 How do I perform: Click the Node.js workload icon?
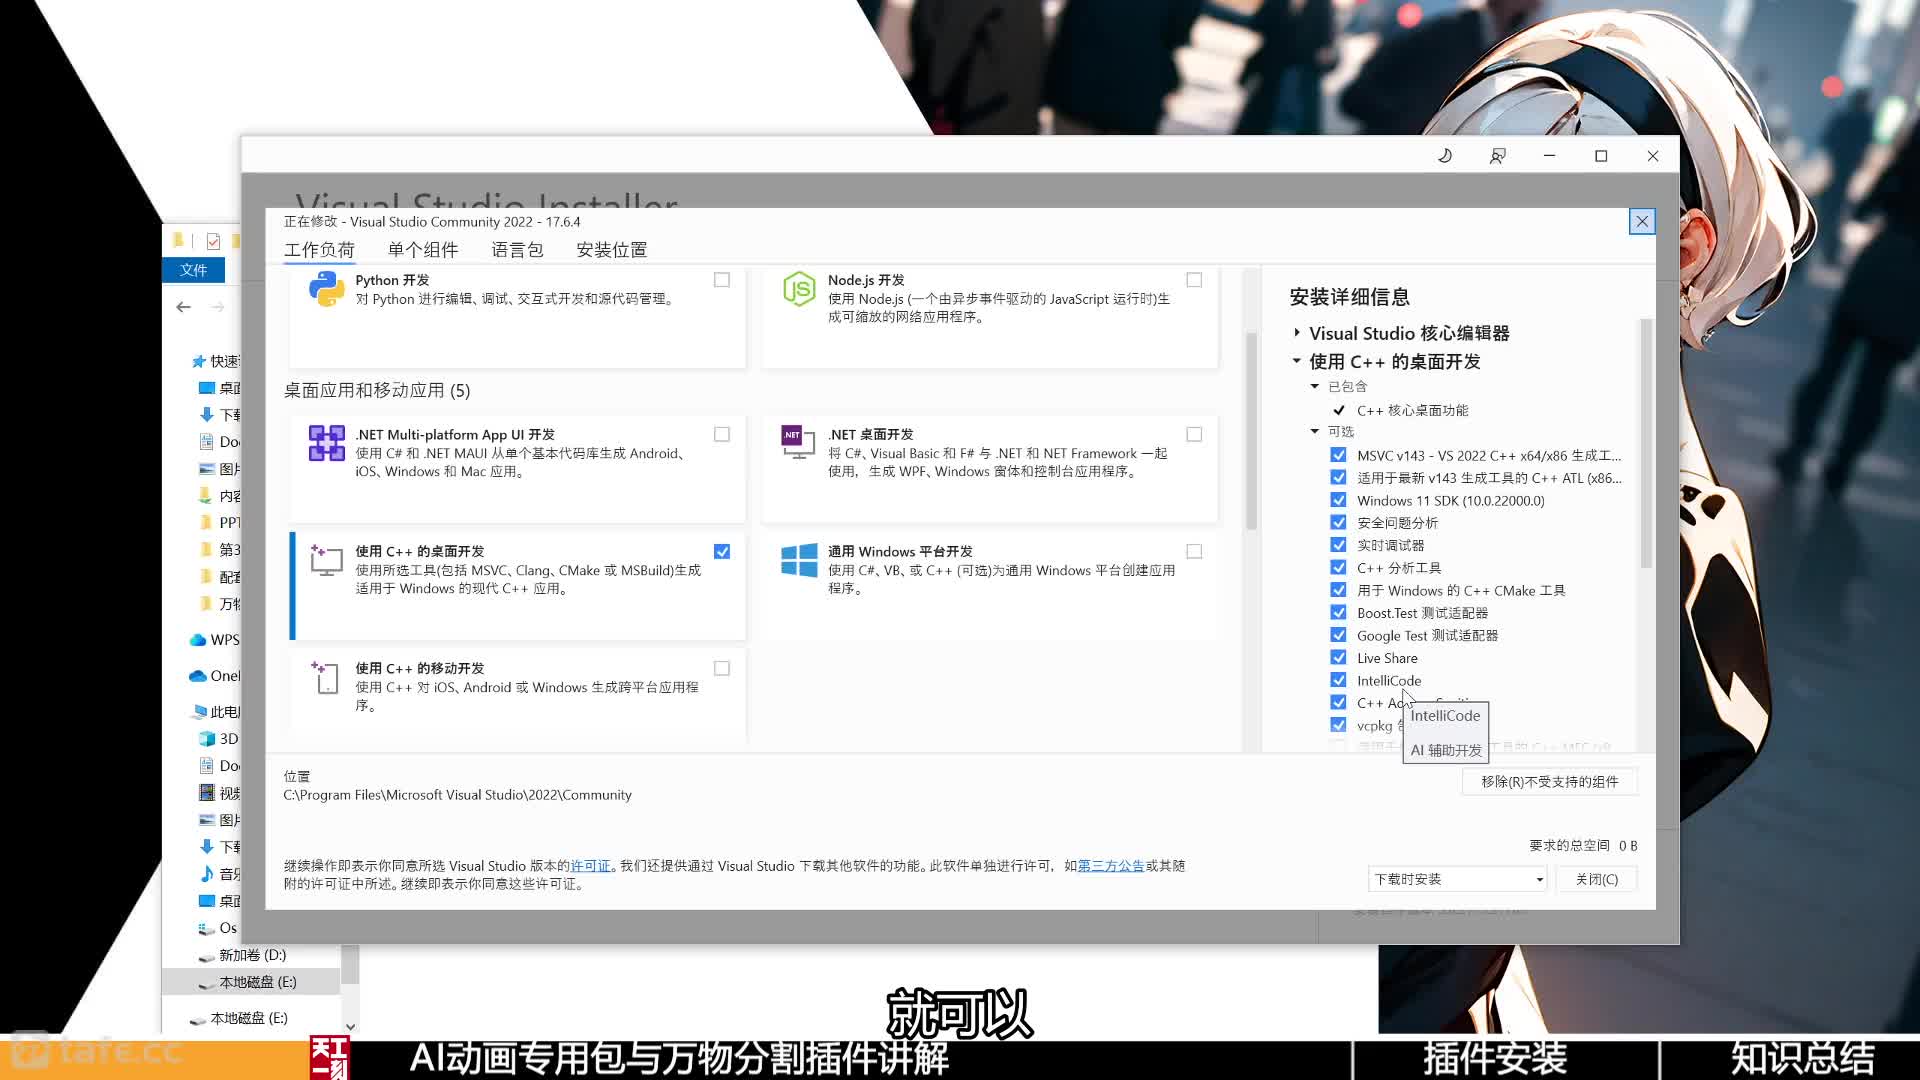(799, 289)
